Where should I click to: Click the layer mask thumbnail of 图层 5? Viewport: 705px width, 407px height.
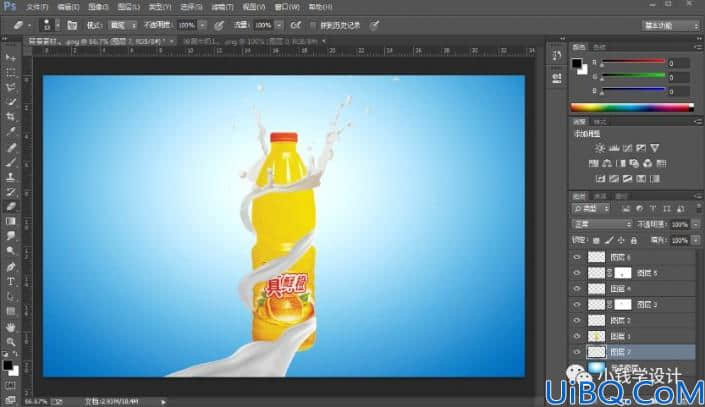click(623, 273)
